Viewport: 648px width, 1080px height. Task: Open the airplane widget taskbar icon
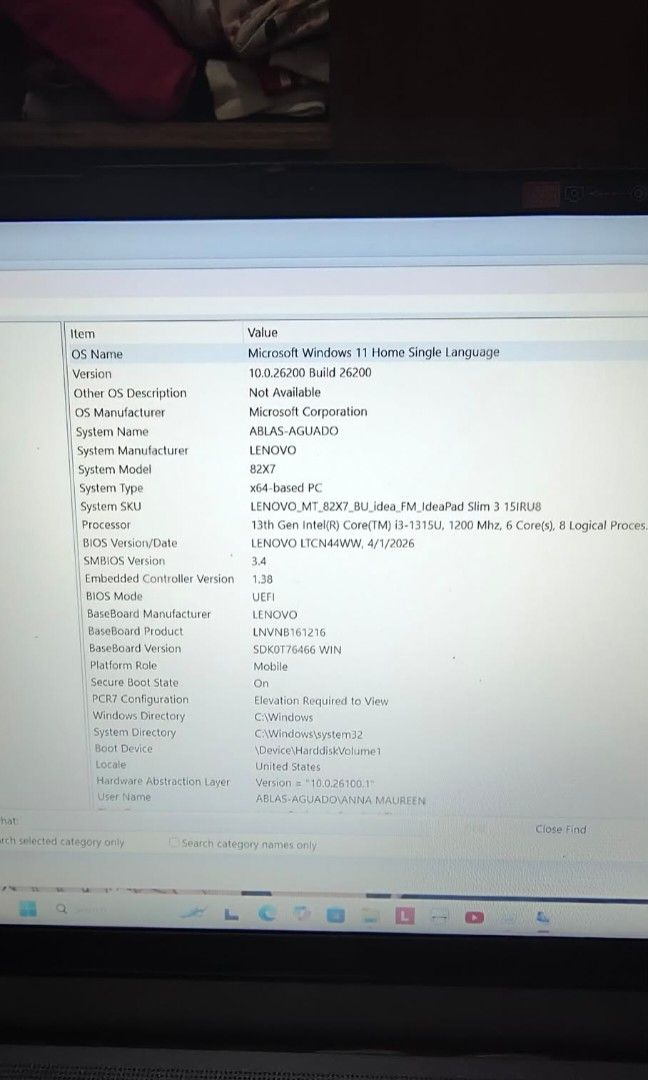(194, 913)
